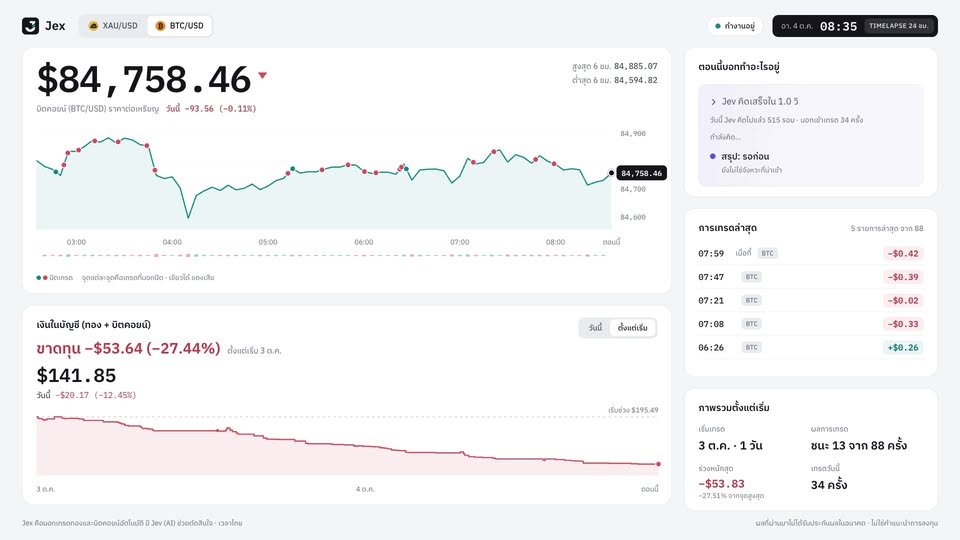Click the ขาดทุน -$53.64 (-27.44%) loss figure
Viewport: 960px width, 540px height.
128,348
